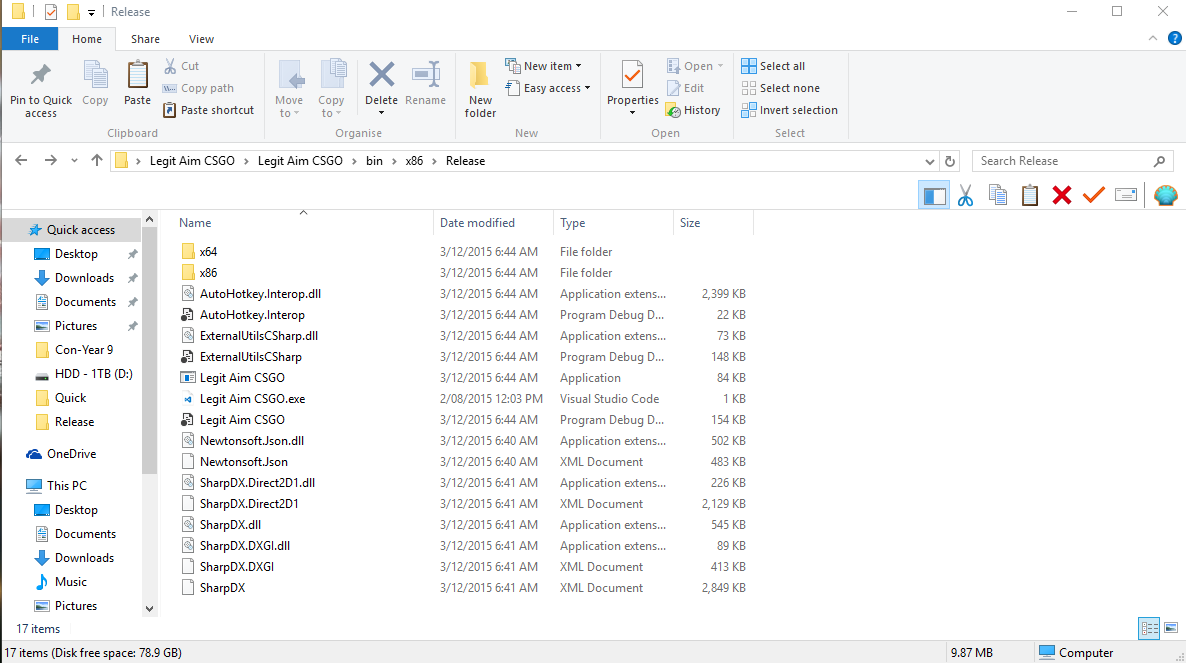Click the Copy ribbon icon
The height and width of the screenshot is (663, 1186).
click(x=95, y=76)
